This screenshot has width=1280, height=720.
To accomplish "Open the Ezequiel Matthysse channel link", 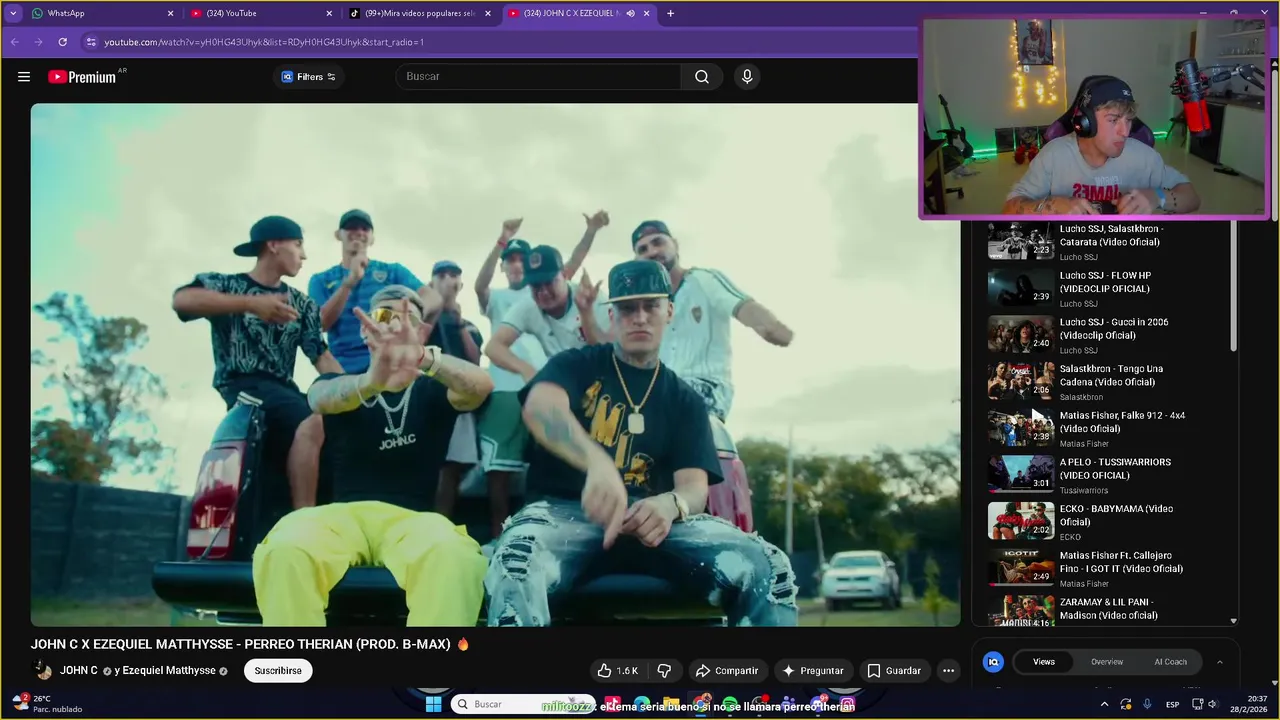I will coord(169,671).
